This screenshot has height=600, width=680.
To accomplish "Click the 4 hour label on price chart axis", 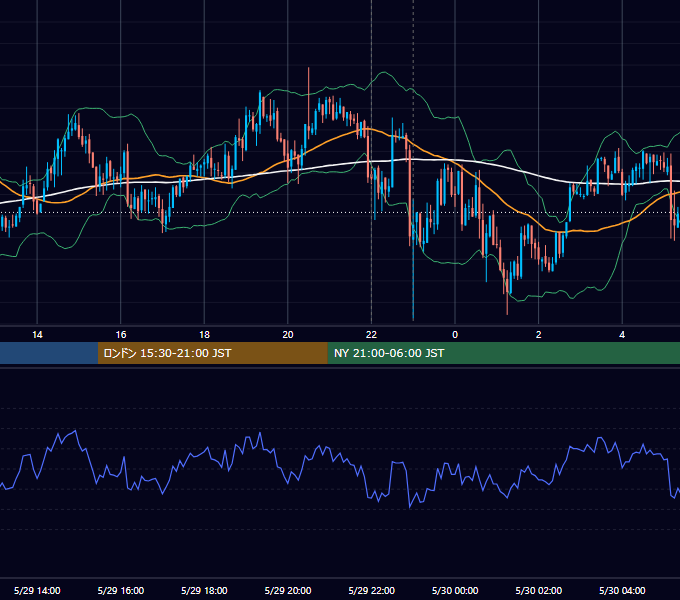I will (622, 335).
